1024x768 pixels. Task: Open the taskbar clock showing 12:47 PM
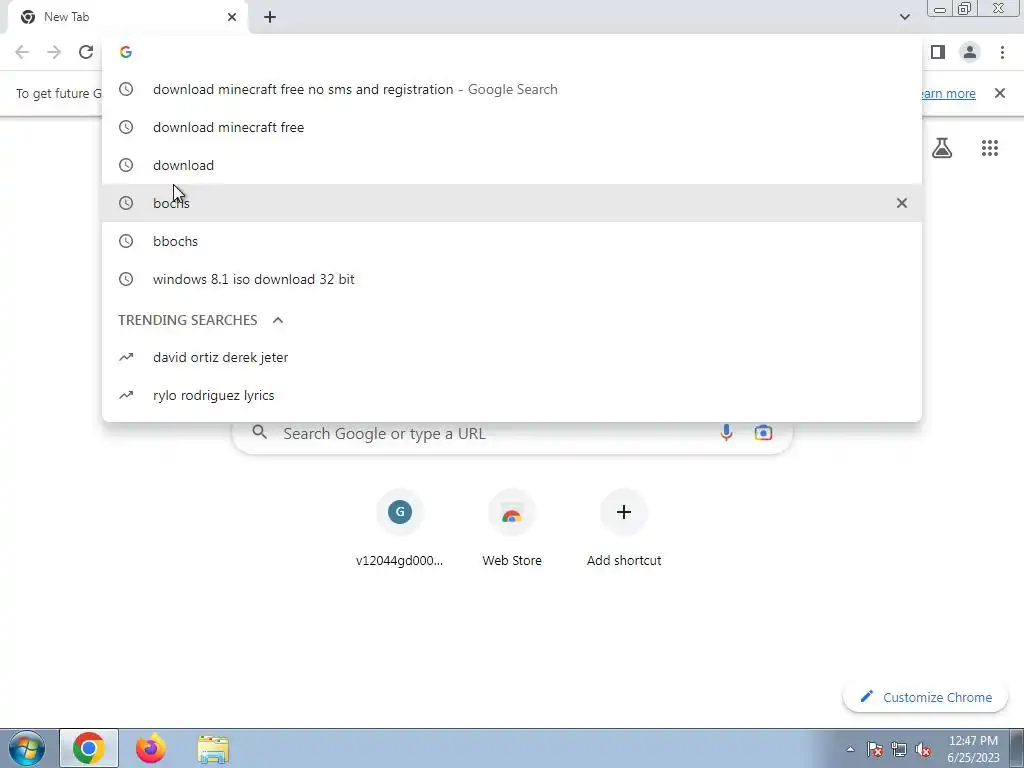click(x=973, y=749)
